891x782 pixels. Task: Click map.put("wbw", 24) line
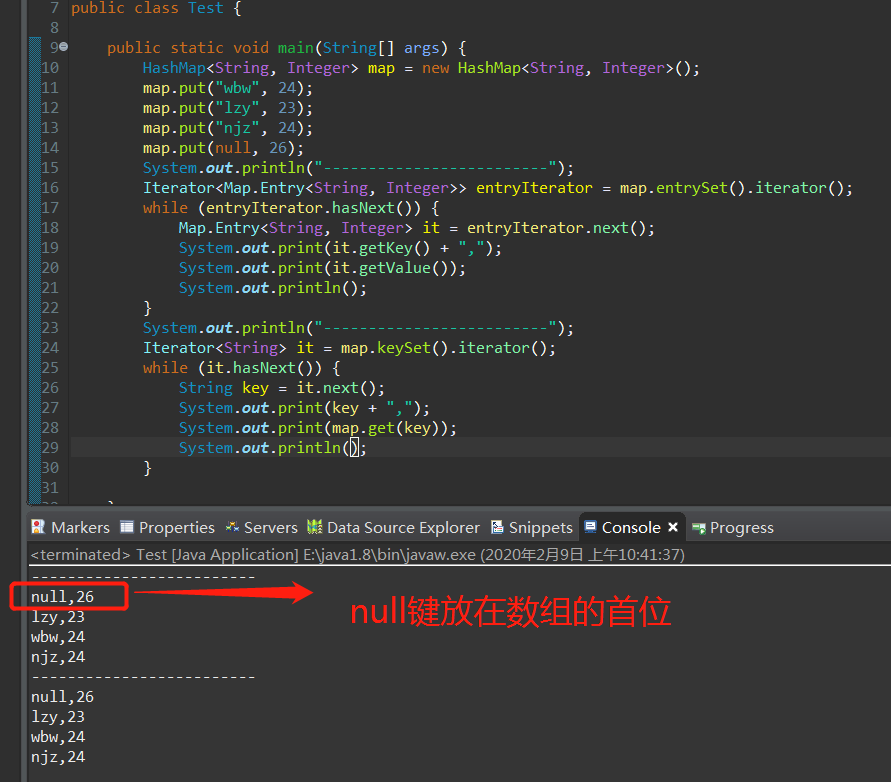pos(228,88)
